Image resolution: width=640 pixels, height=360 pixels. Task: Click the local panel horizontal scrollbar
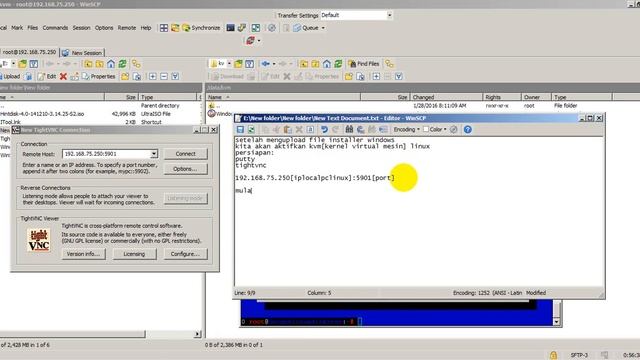[72, 334]
